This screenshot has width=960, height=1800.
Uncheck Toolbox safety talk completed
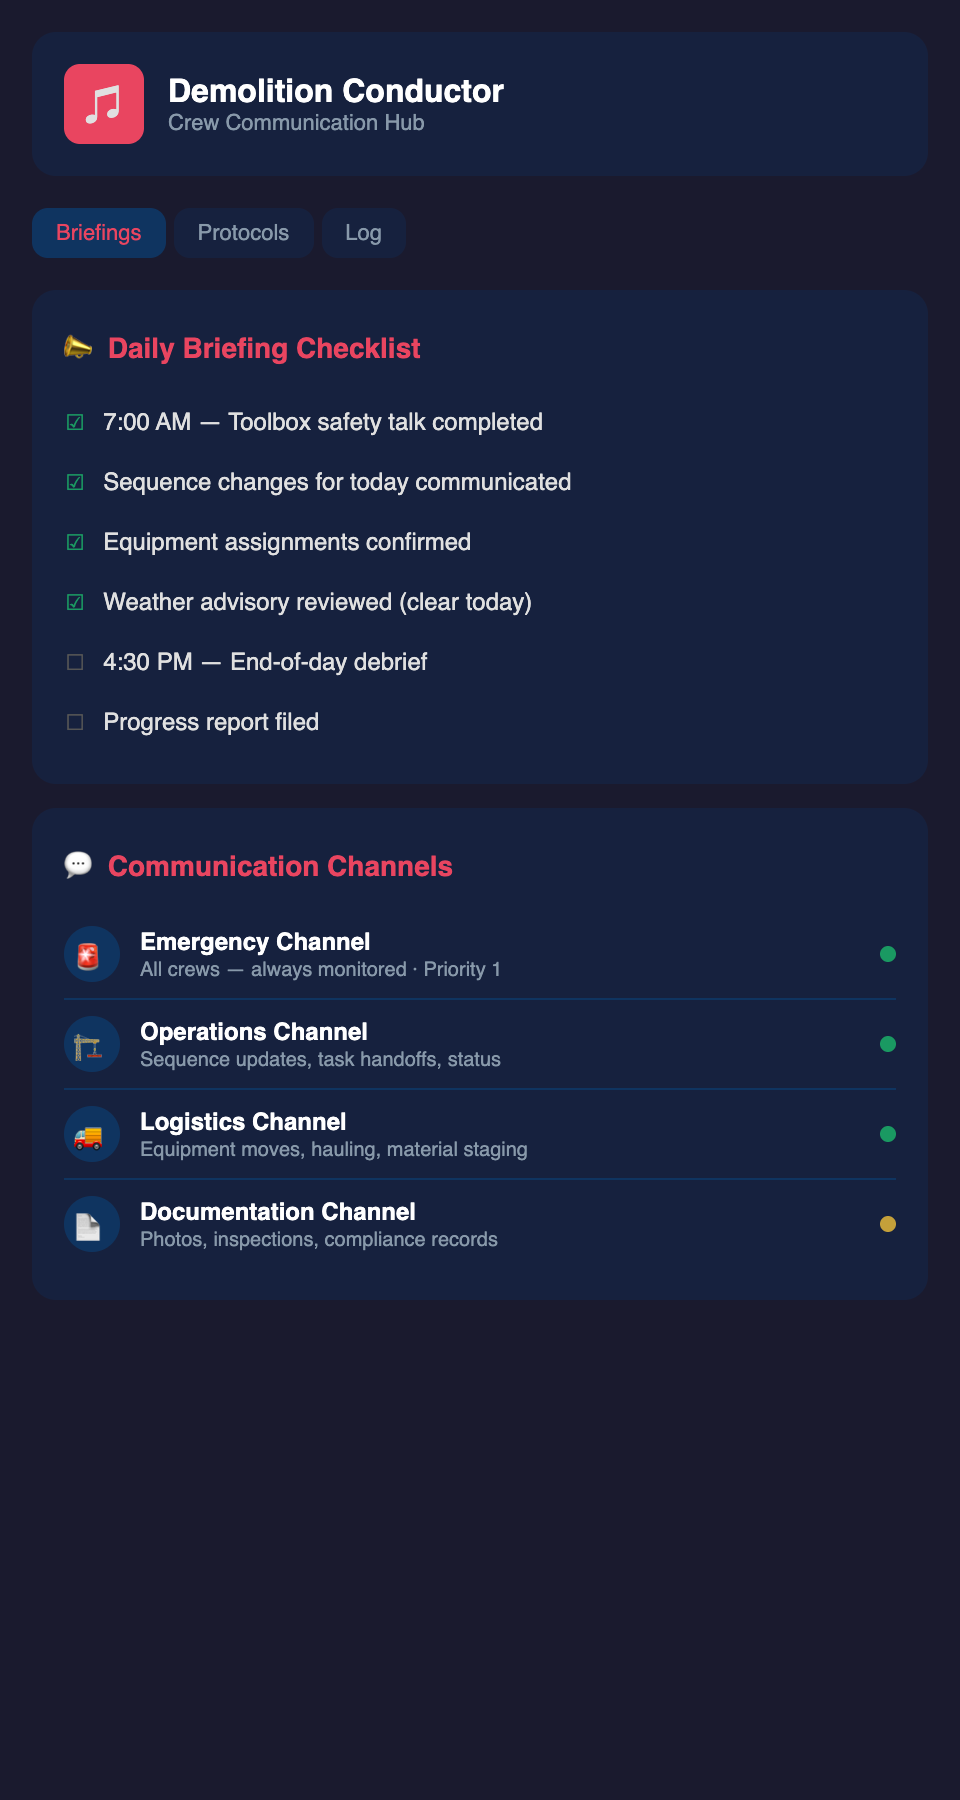pos(75,422)
